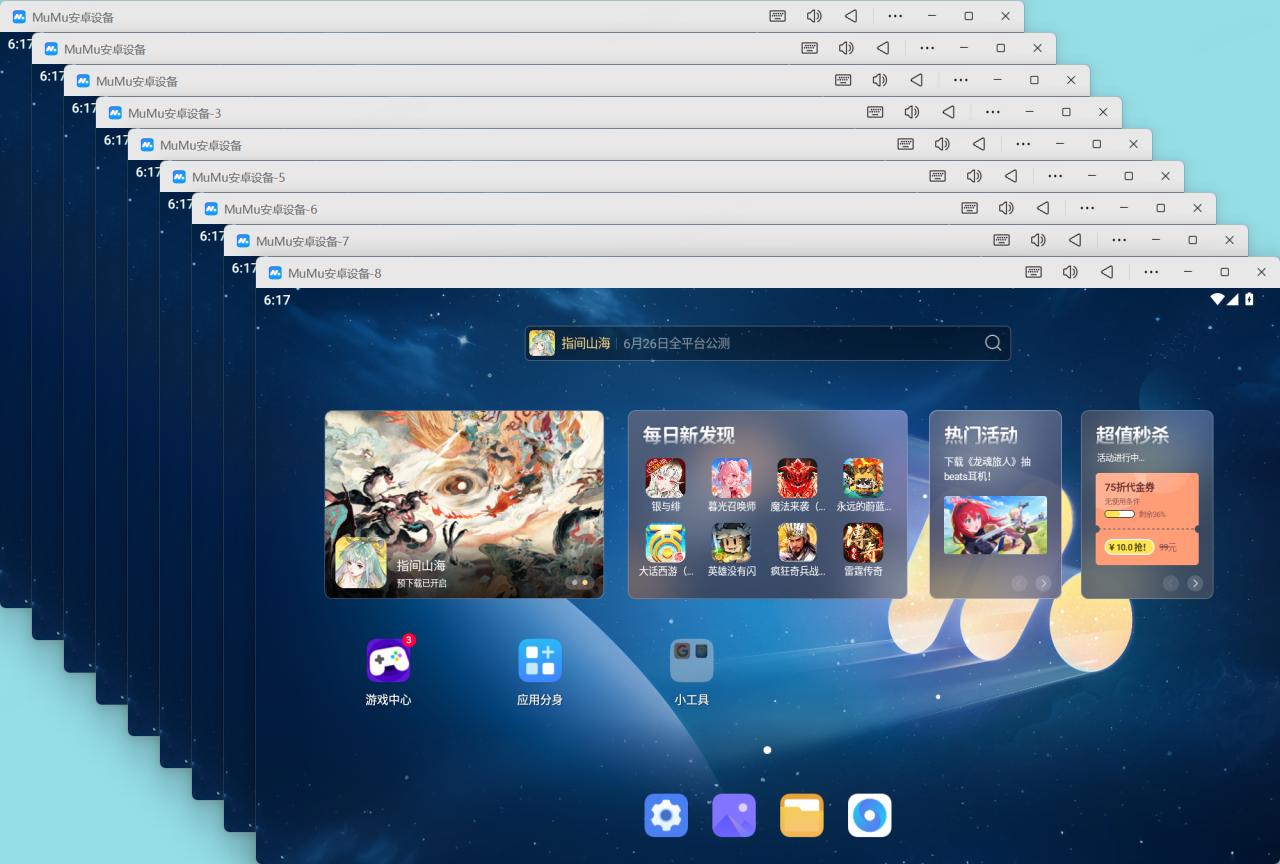Open the File manager in the dock
This screenshot has width=1280, height=864.
point(802,816)
